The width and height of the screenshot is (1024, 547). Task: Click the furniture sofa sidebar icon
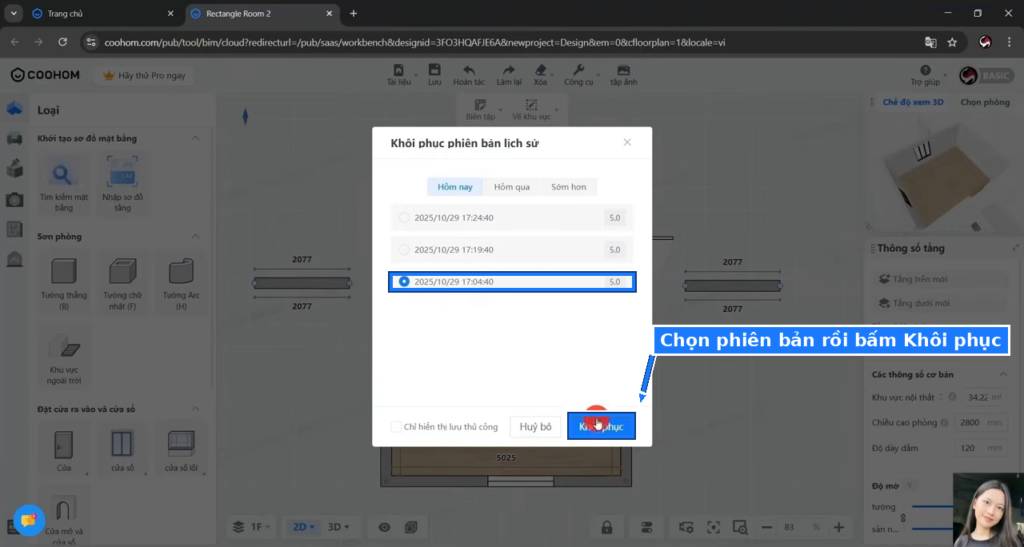[x=14, y=138]
